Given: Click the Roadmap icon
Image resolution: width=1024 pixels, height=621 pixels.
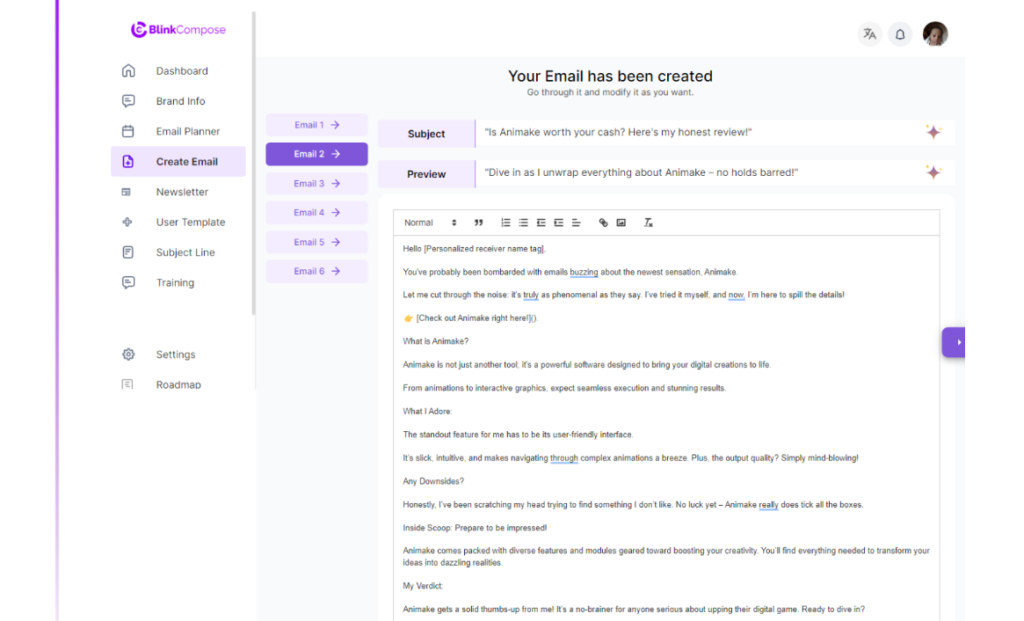Looking at the screenshot, I should click(x=127, y=384).
